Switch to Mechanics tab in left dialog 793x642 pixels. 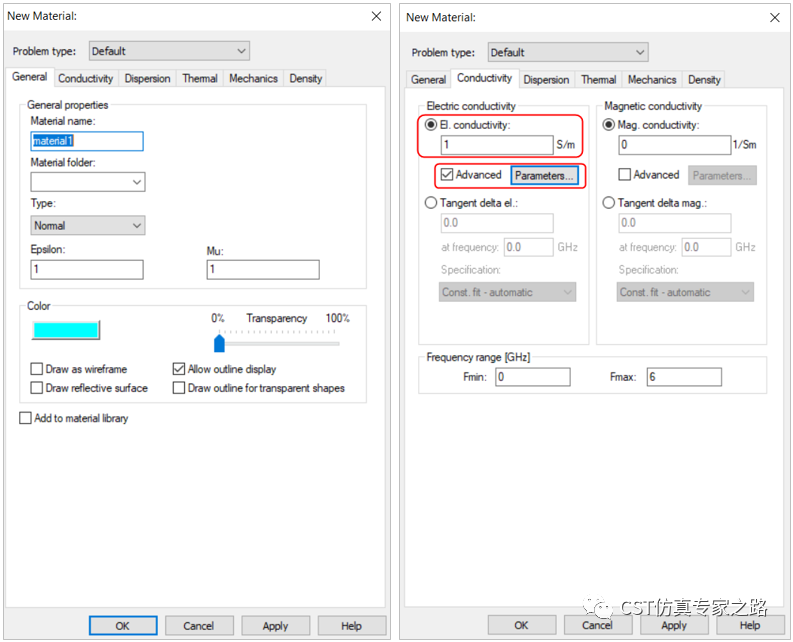[253, 78]
